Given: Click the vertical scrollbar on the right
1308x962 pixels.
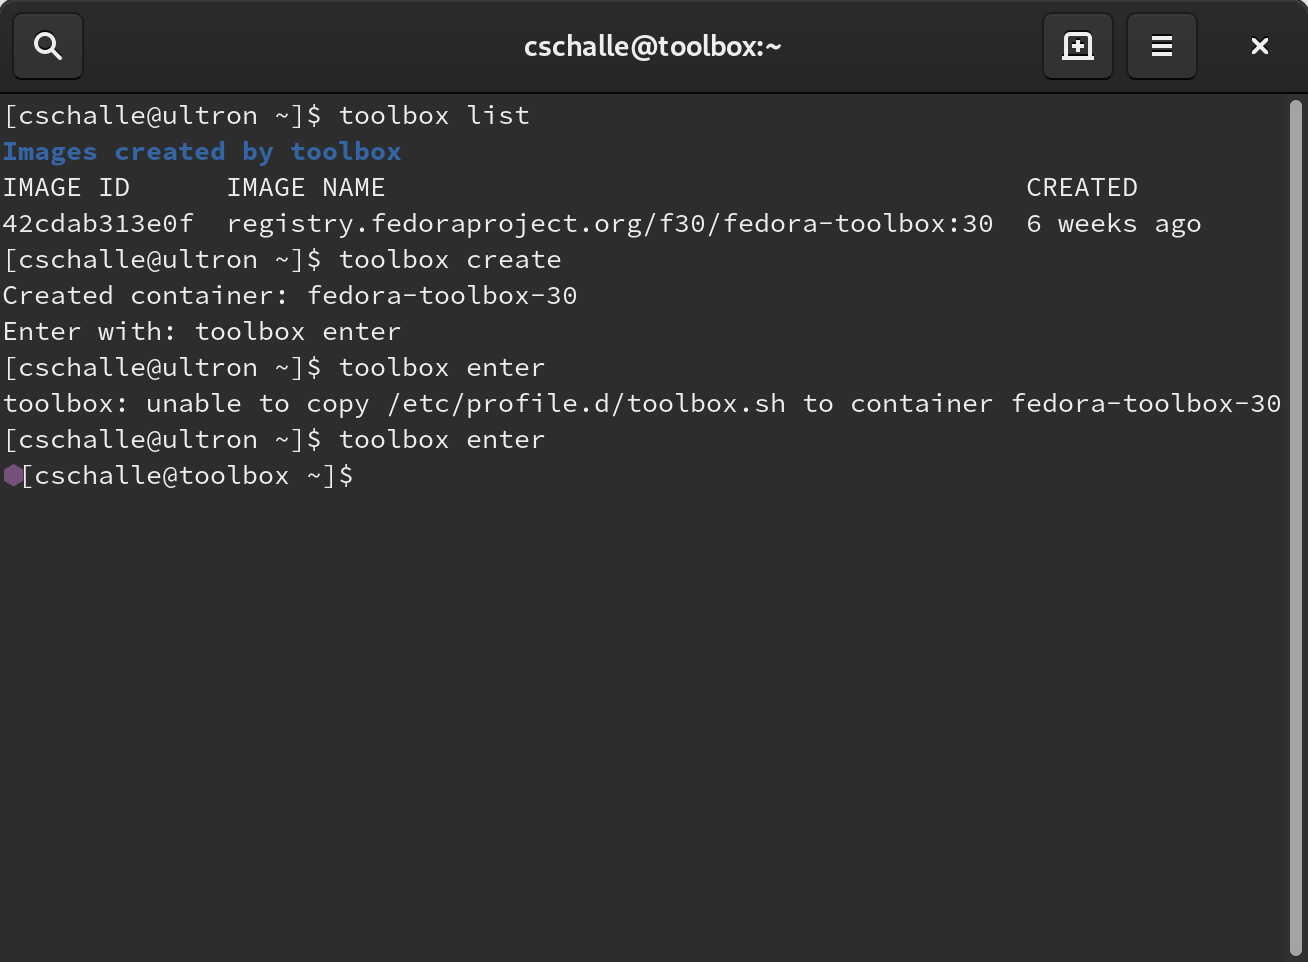Looking at the screenshot, I should click(x=1296, y=528).
